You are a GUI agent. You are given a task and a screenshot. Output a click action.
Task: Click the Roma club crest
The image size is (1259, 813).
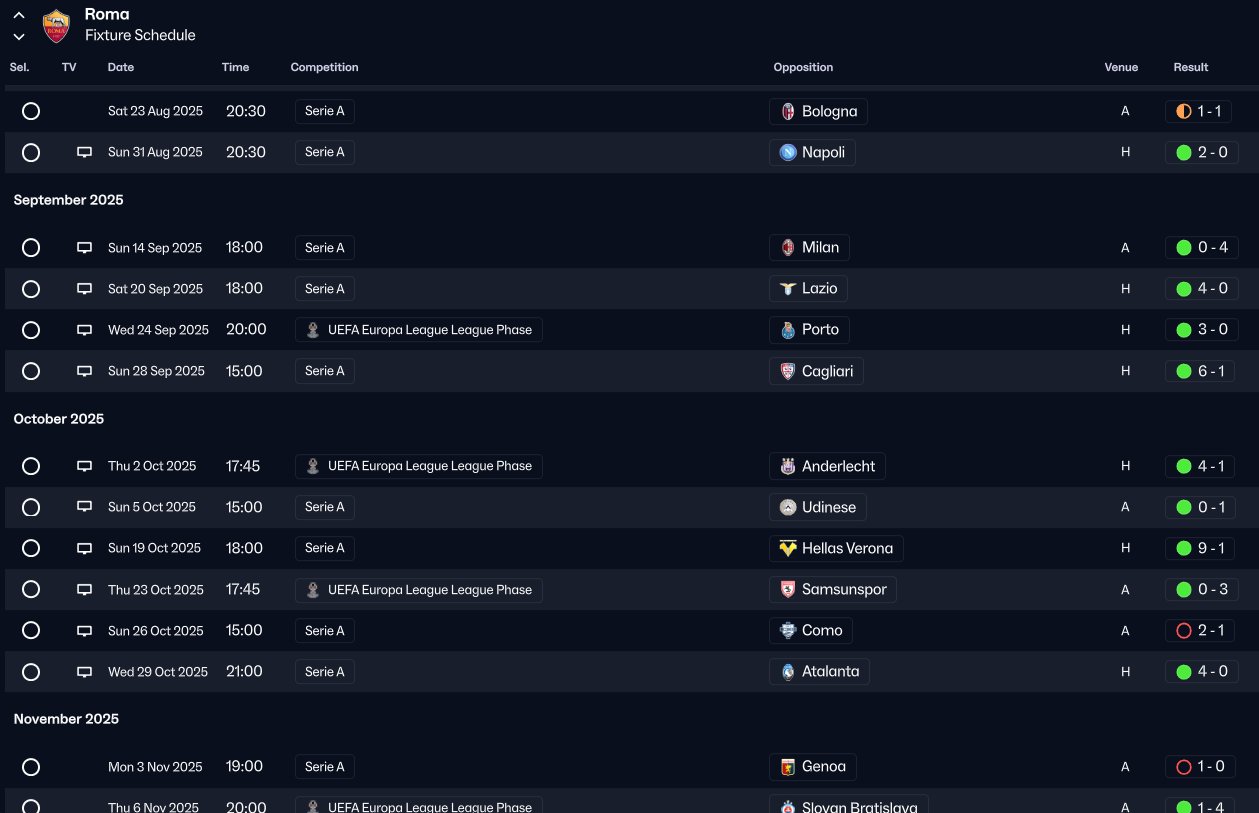pos(56,26)
